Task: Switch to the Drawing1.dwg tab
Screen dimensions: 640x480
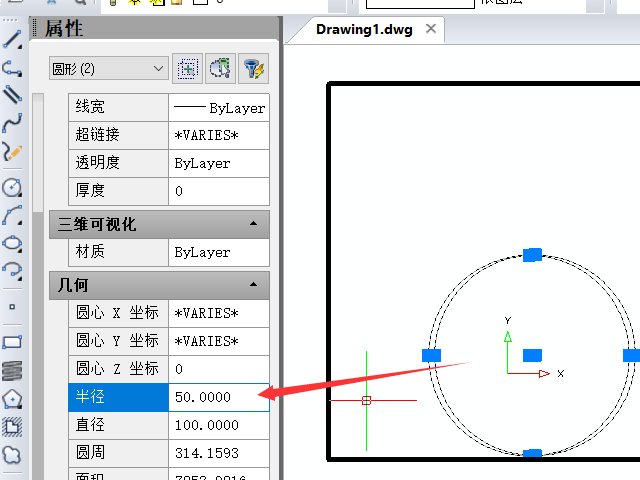Action: click(364, 30)
